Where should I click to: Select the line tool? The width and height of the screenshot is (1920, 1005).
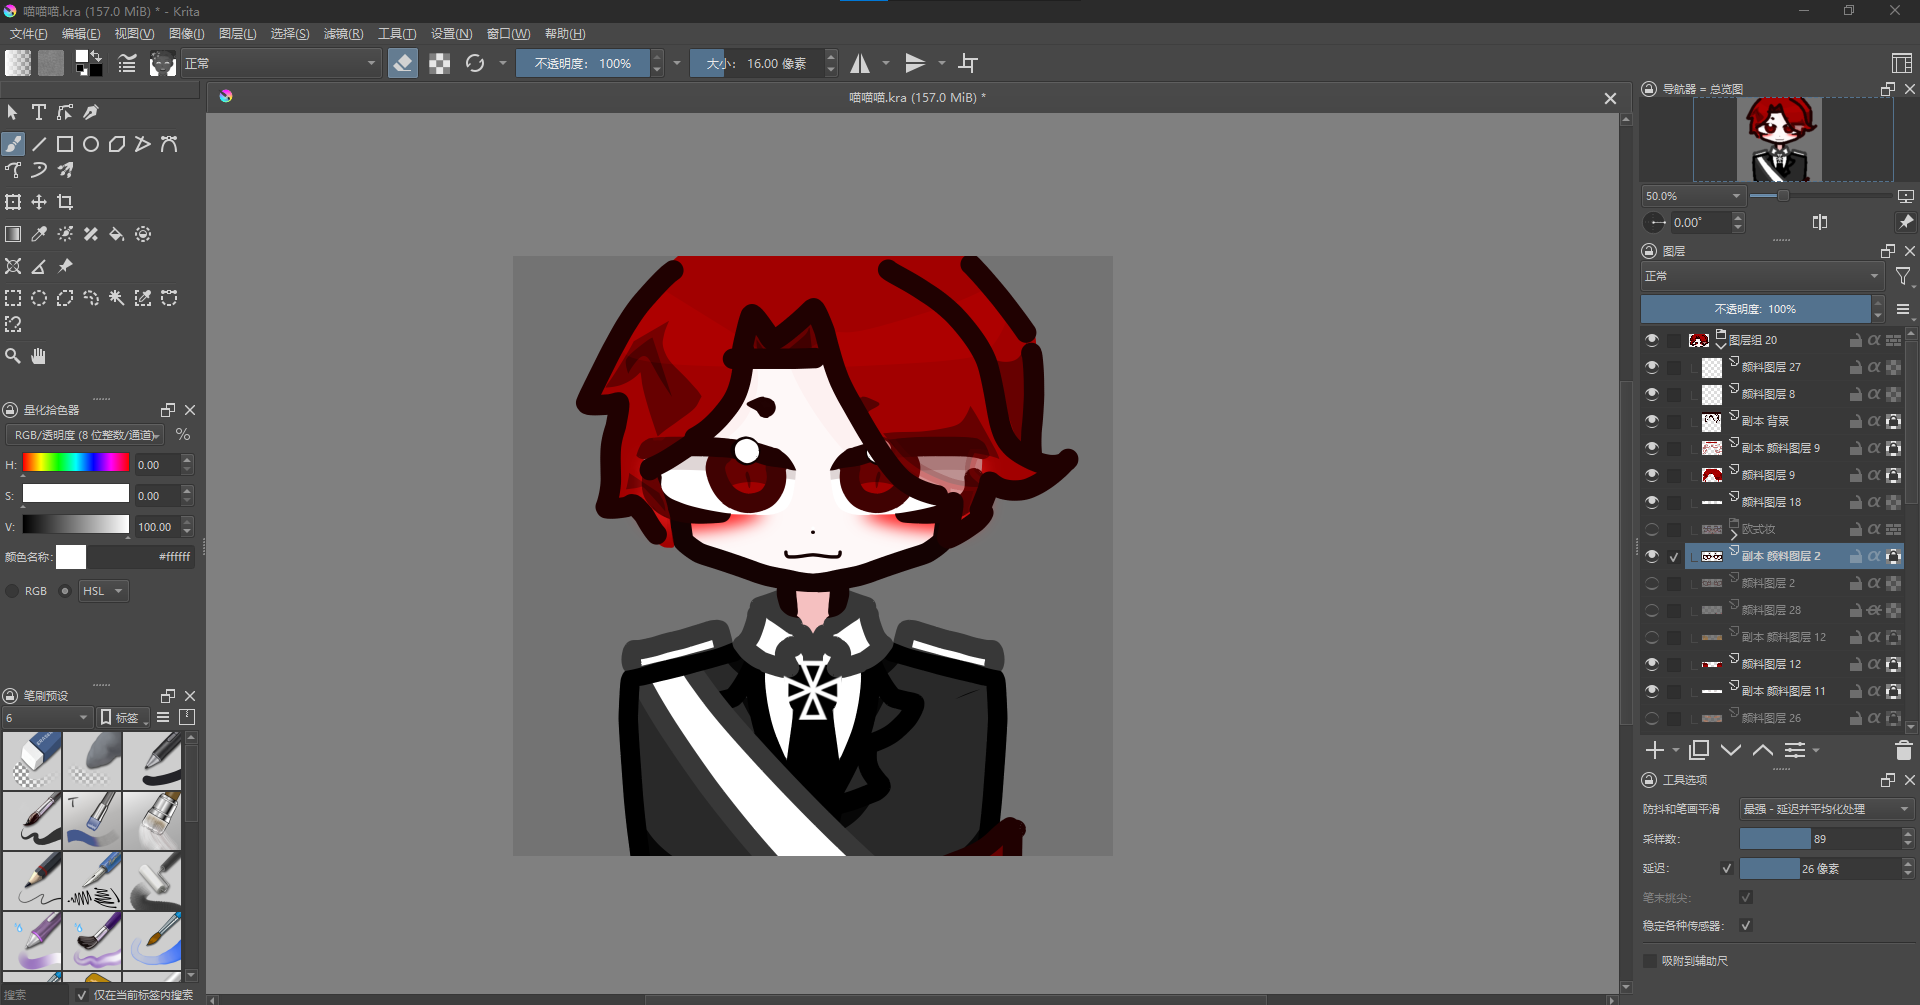tap(39, 144)
